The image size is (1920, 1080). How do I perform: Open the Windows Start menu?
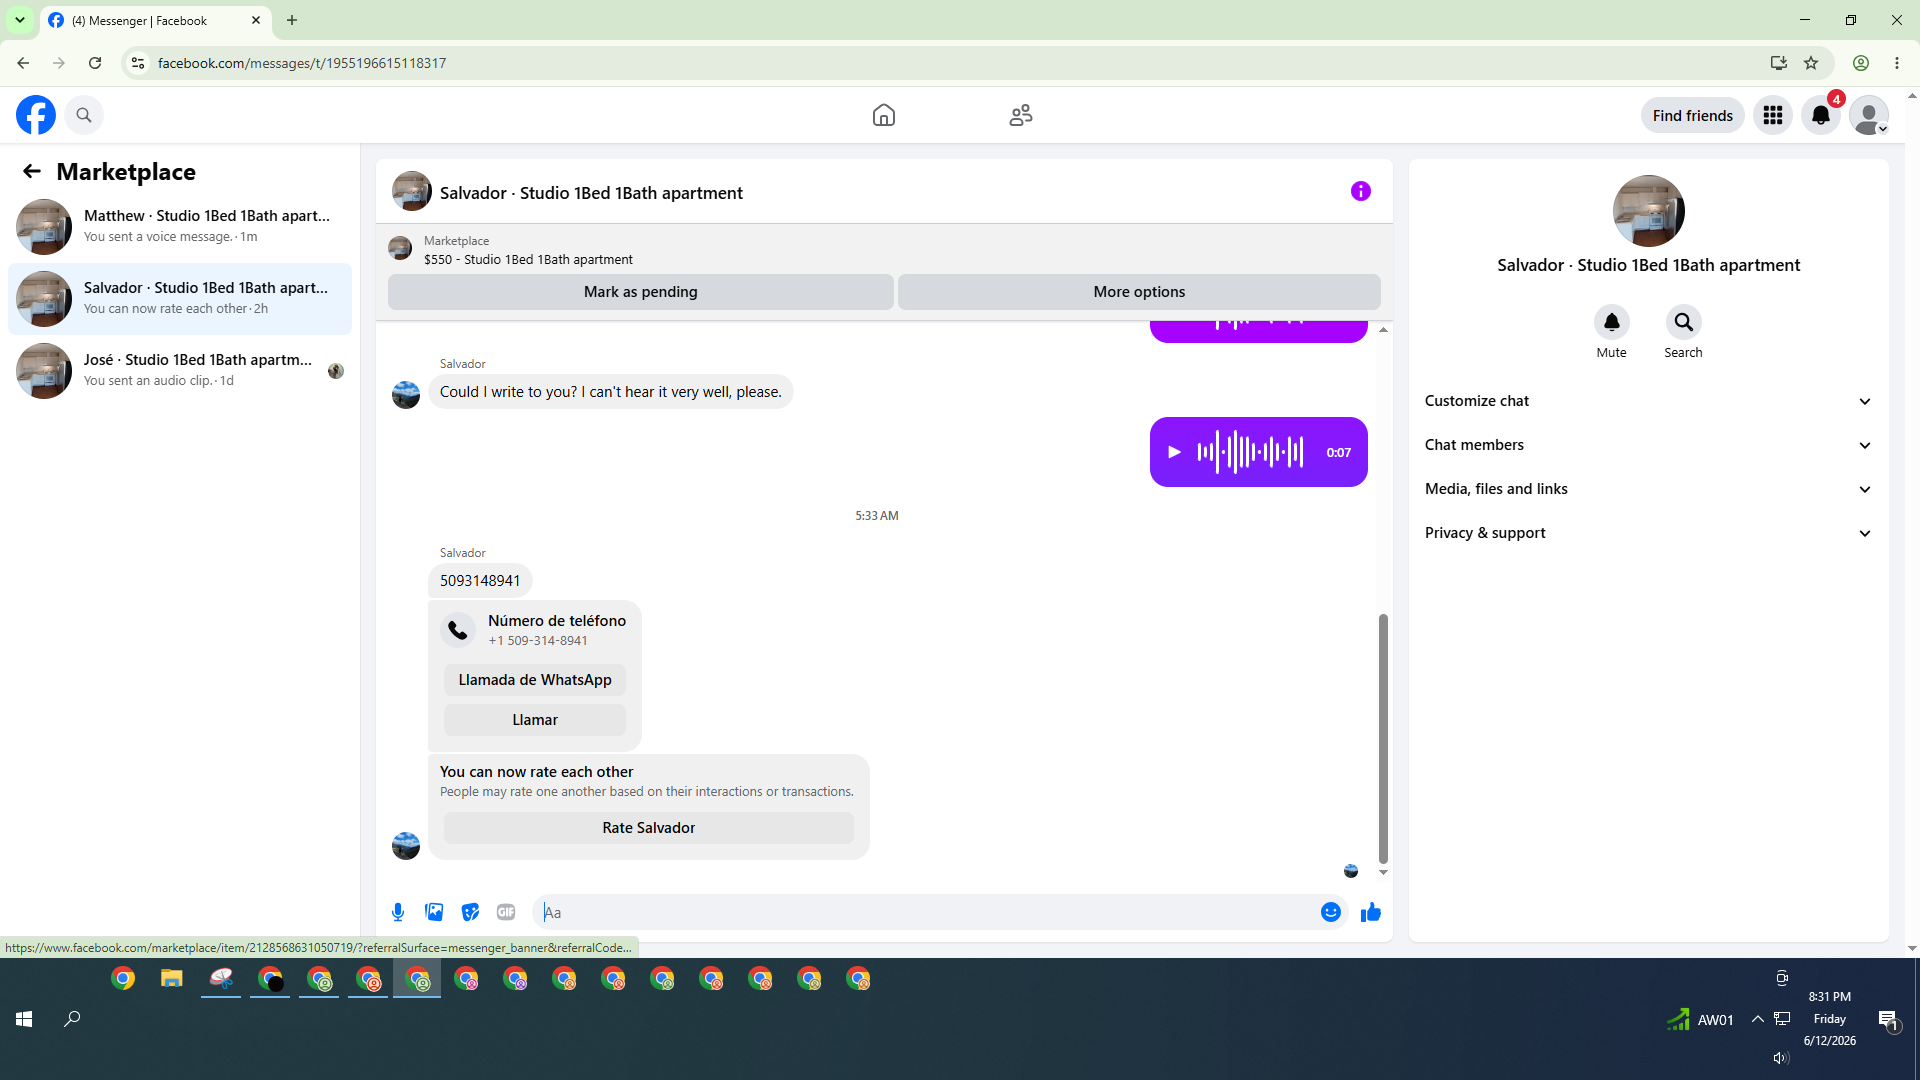(24, 1019)
